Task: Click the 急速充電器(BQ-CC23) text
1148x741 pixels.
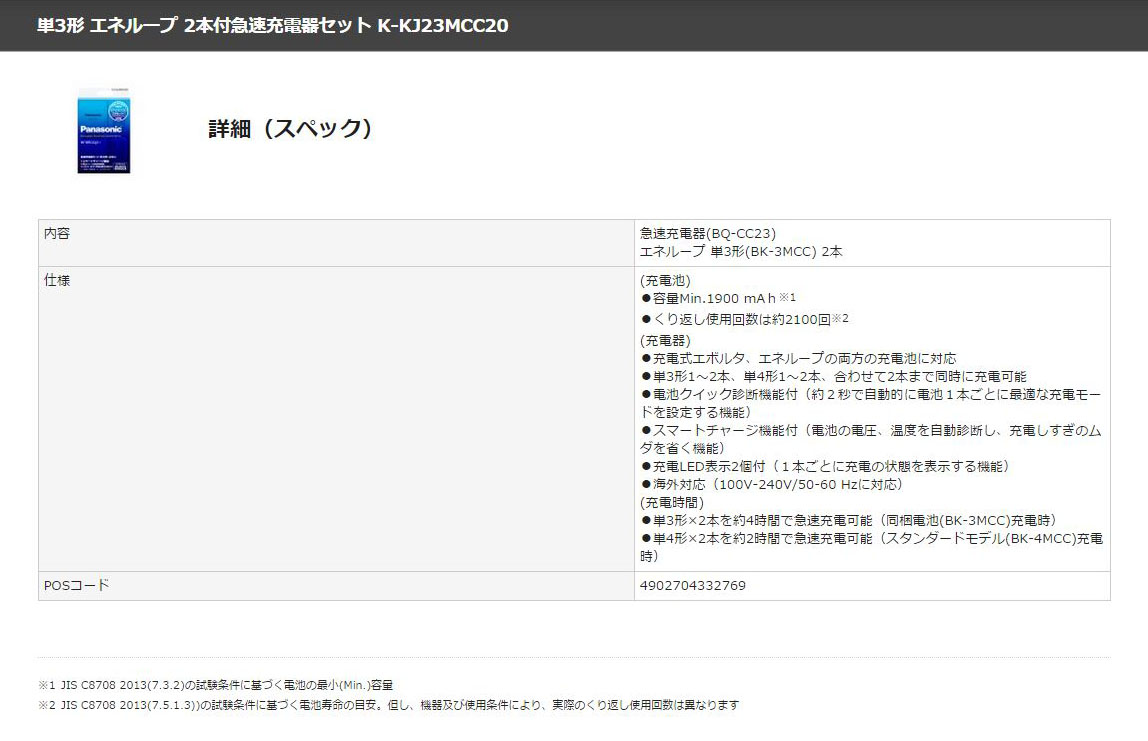Action: click(708, 234)
